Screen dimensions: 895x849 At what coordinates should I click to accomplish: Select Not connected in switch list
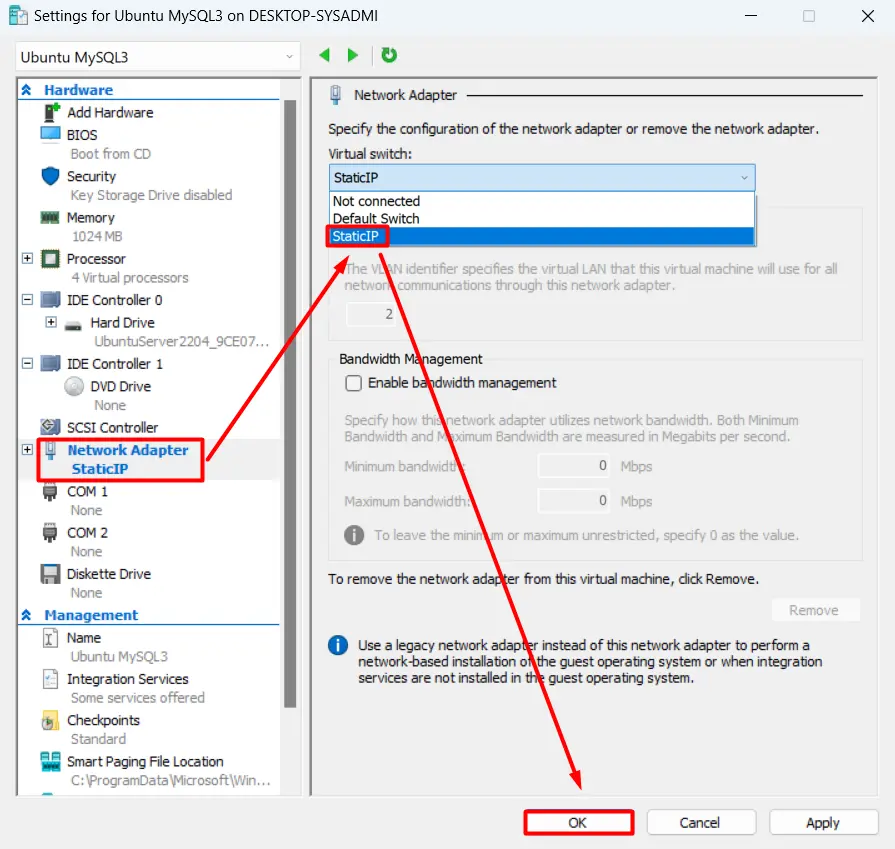pyautogui.click(x=376, y=201)
